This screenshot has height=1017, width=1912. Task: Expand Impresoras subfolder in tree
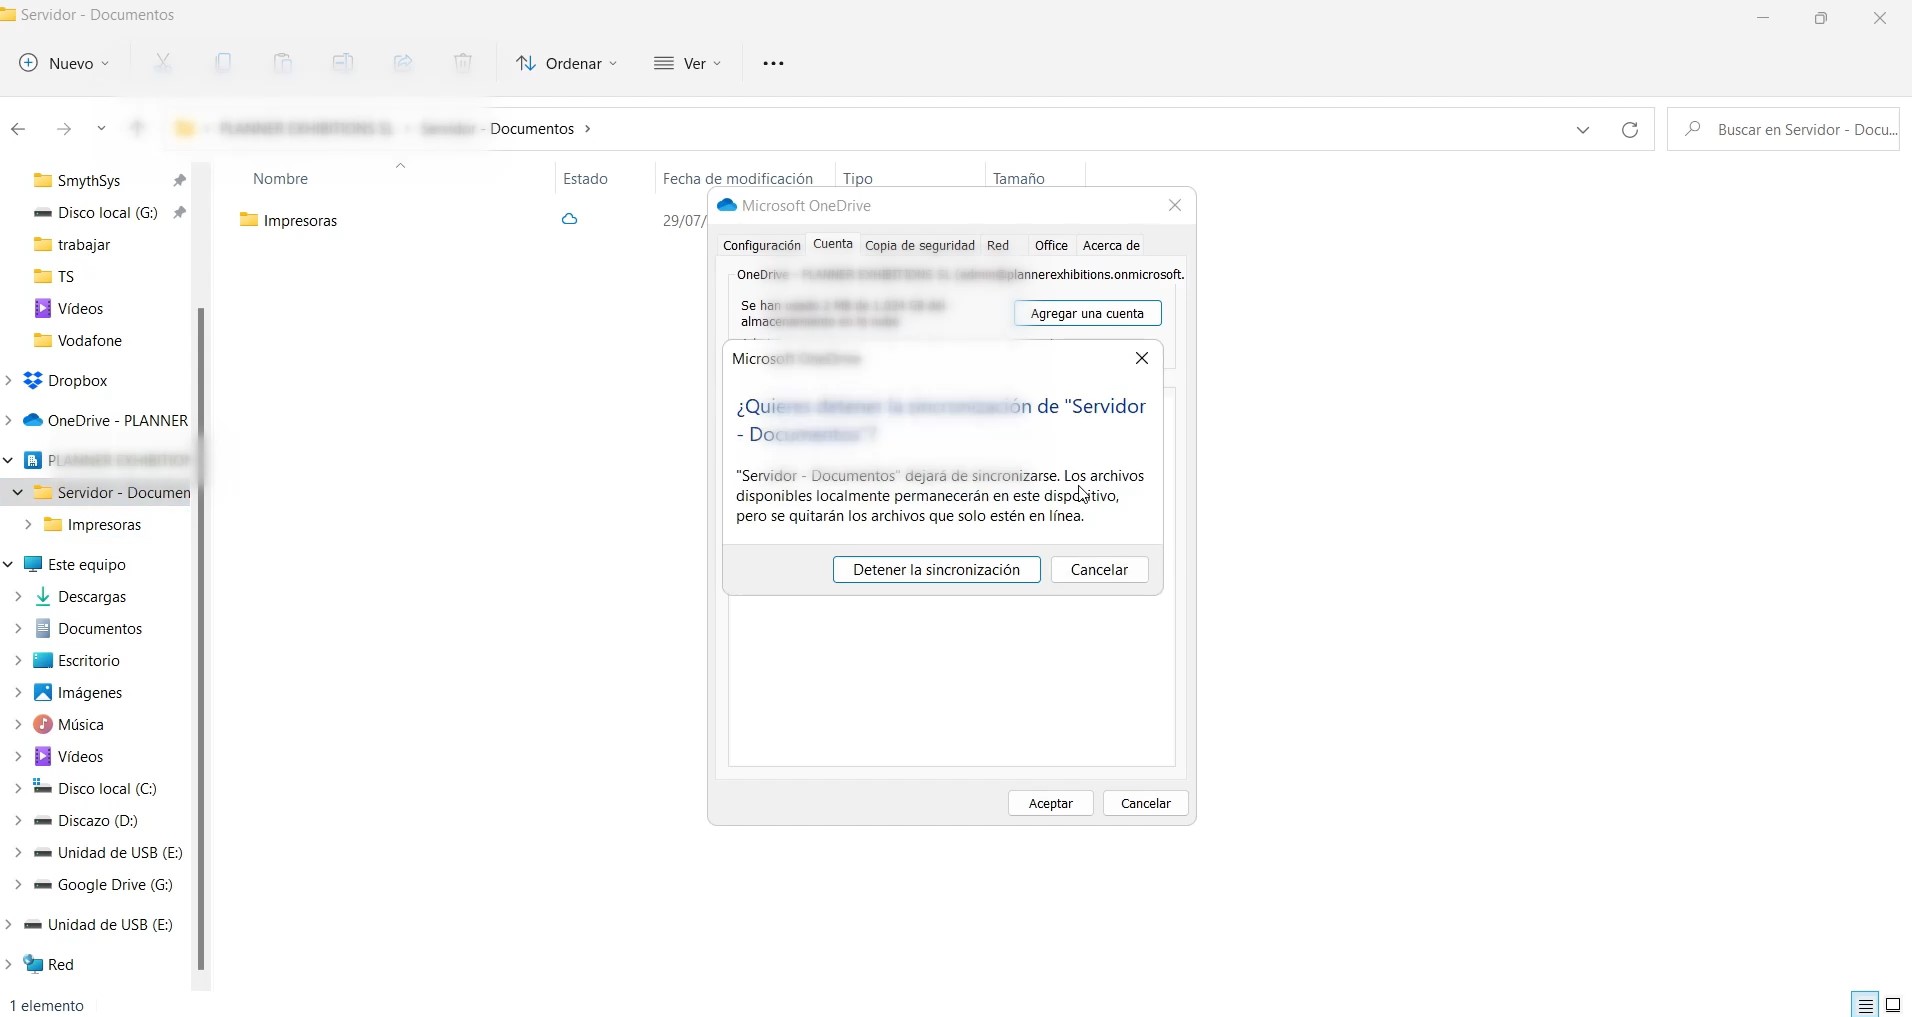point(27,524)
